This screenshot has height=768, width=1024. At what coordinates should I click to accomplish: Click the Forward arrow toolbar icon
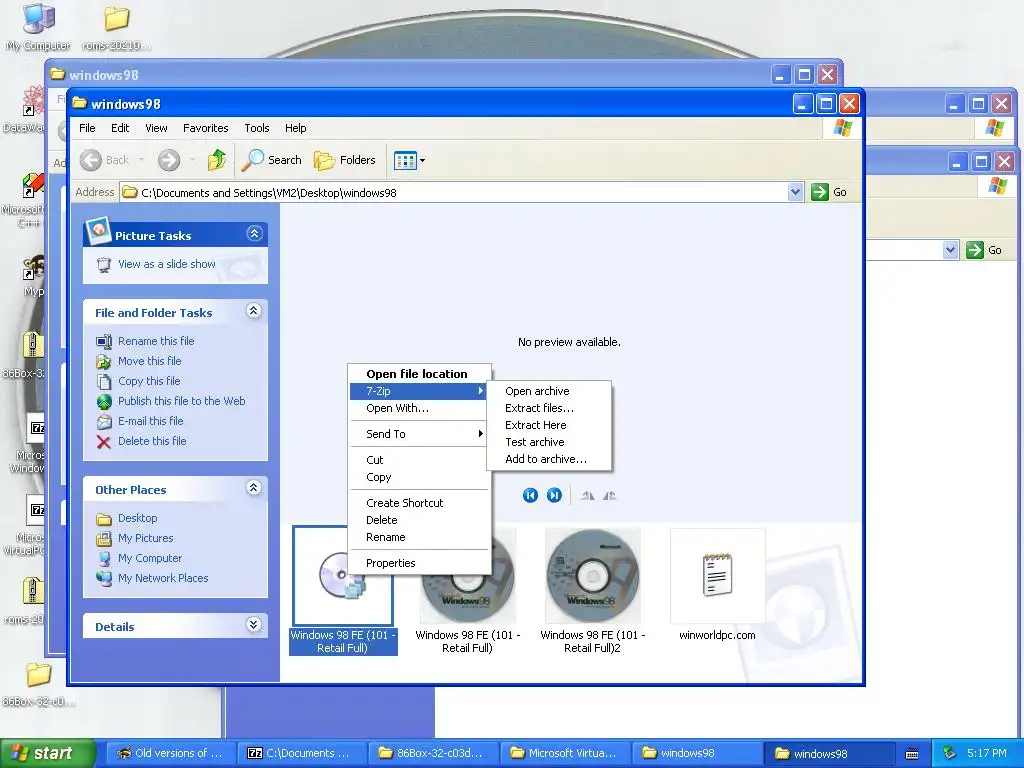[168, 160]
